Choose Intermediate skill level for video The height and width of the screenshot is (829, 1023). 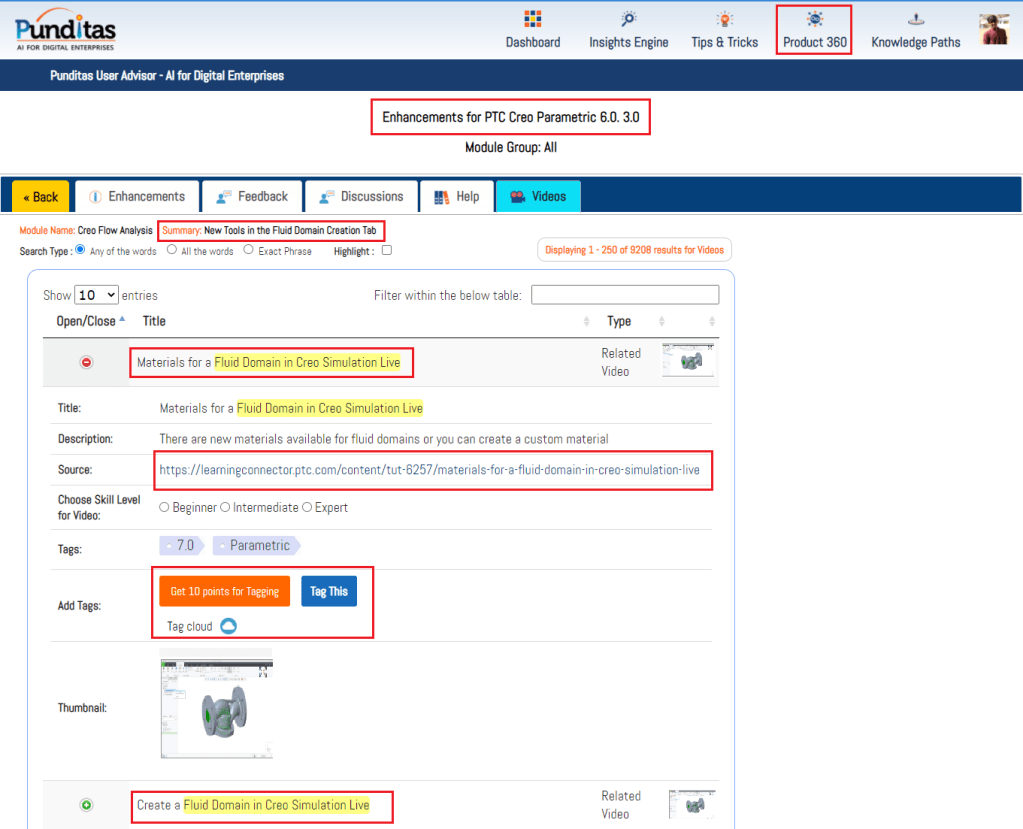(x=225, y=507)
